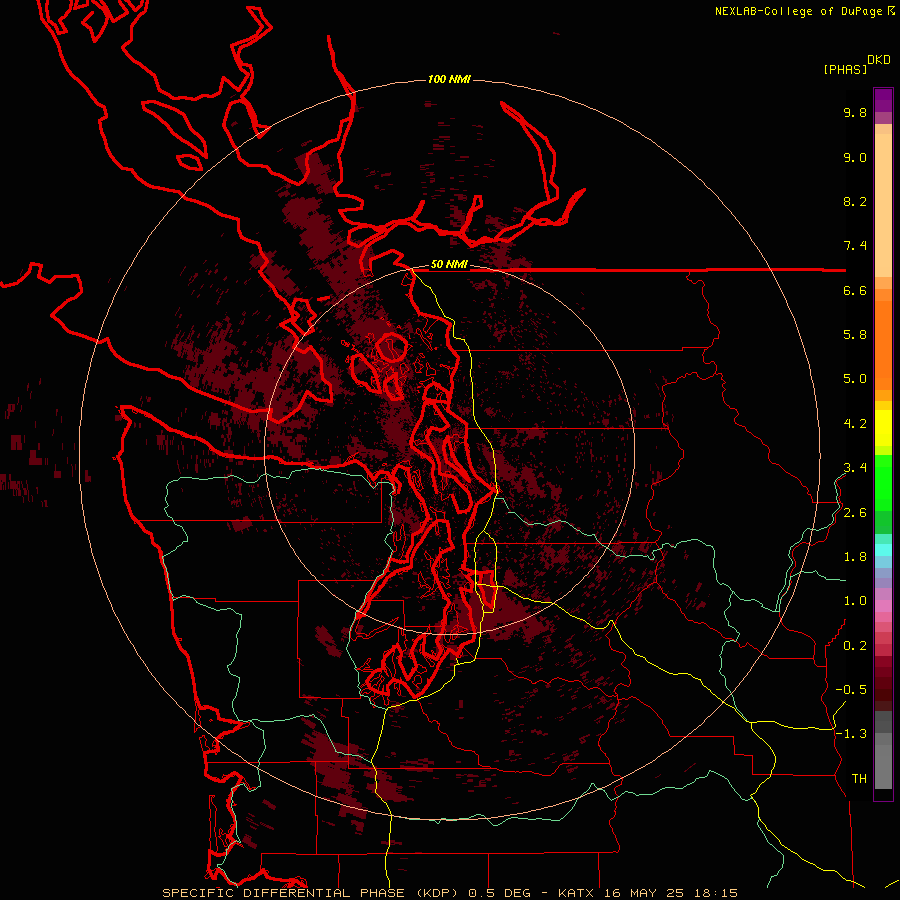
Task: Click the 9.0 scale value
Action: click(x=855, y=157)
